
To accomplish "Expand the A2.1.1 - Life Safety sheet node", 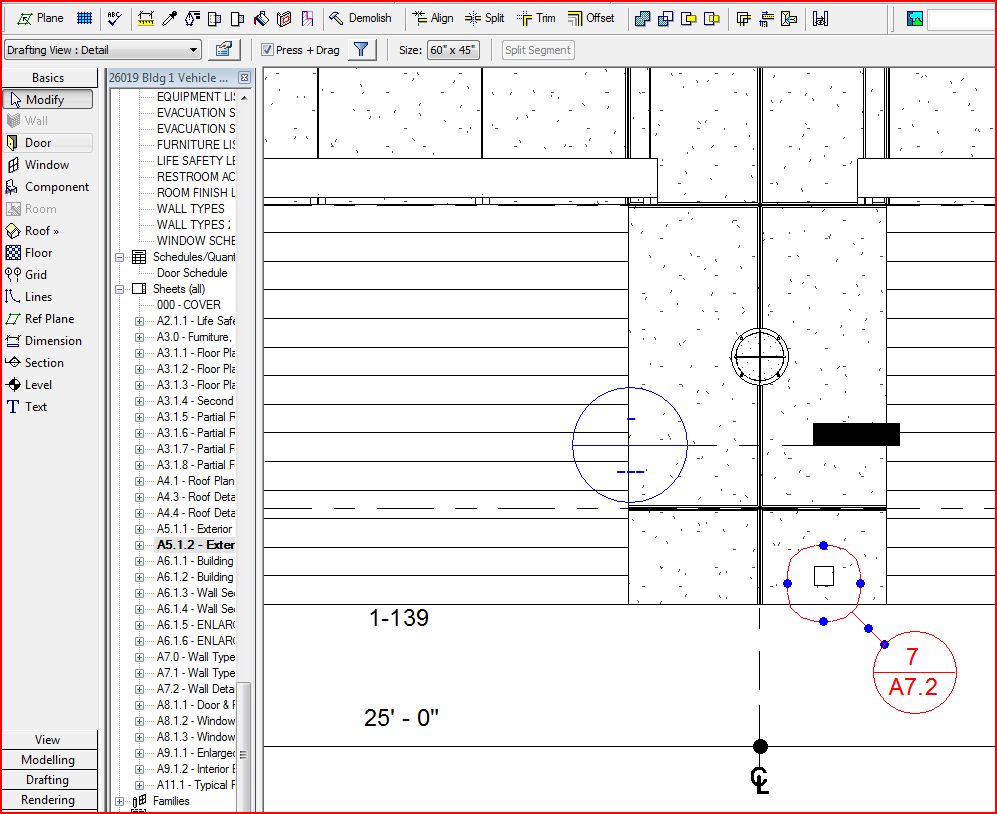I will (x=139, y=321).
